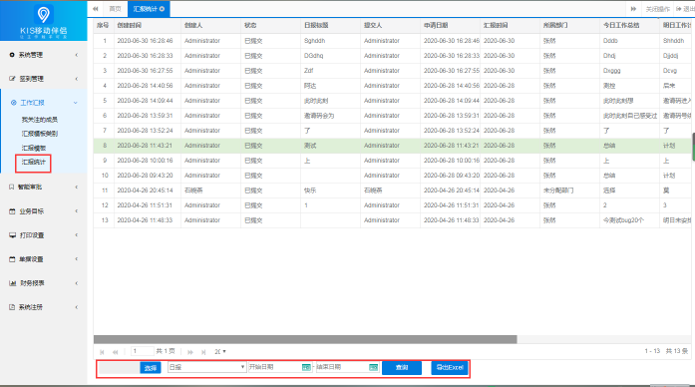Click the 导出Excel button
The image size is (695, 387).
pyautogui.click(x=450, y=367)
